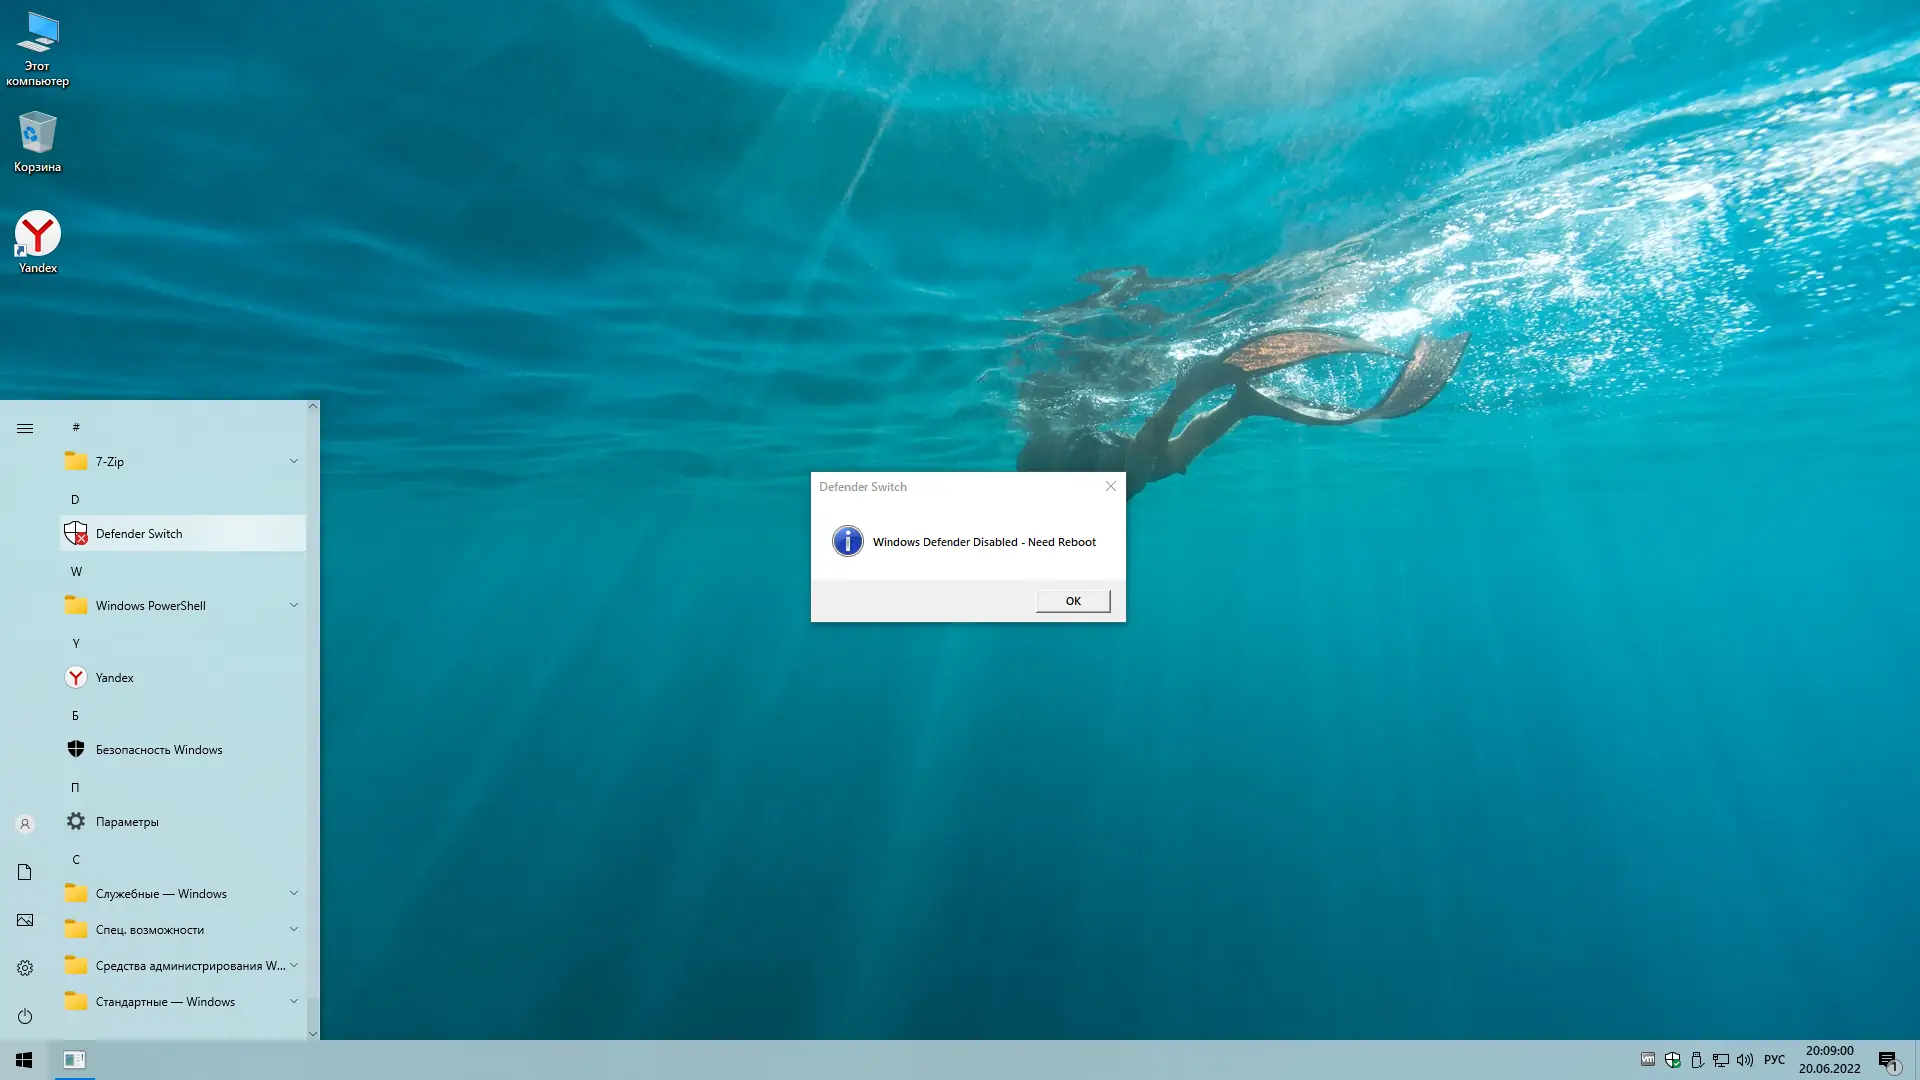This screenshot has height=1080, width=1920.
Task: Click the volume speaker tray icon
Action: tap(1745, 1060)
